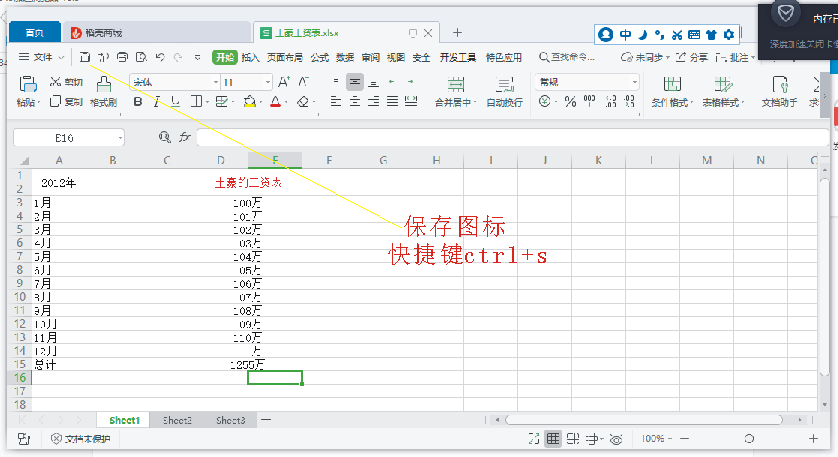Undo the last action
The width and height of the screenshot is (838, 457).
pos(160,57)
